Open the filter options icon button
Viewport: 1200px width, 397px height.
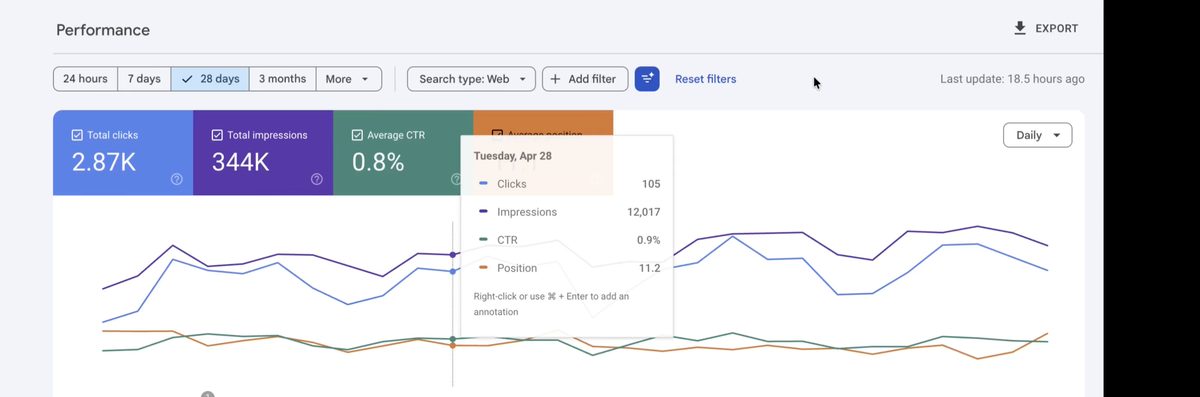click(x=647, y=79)
